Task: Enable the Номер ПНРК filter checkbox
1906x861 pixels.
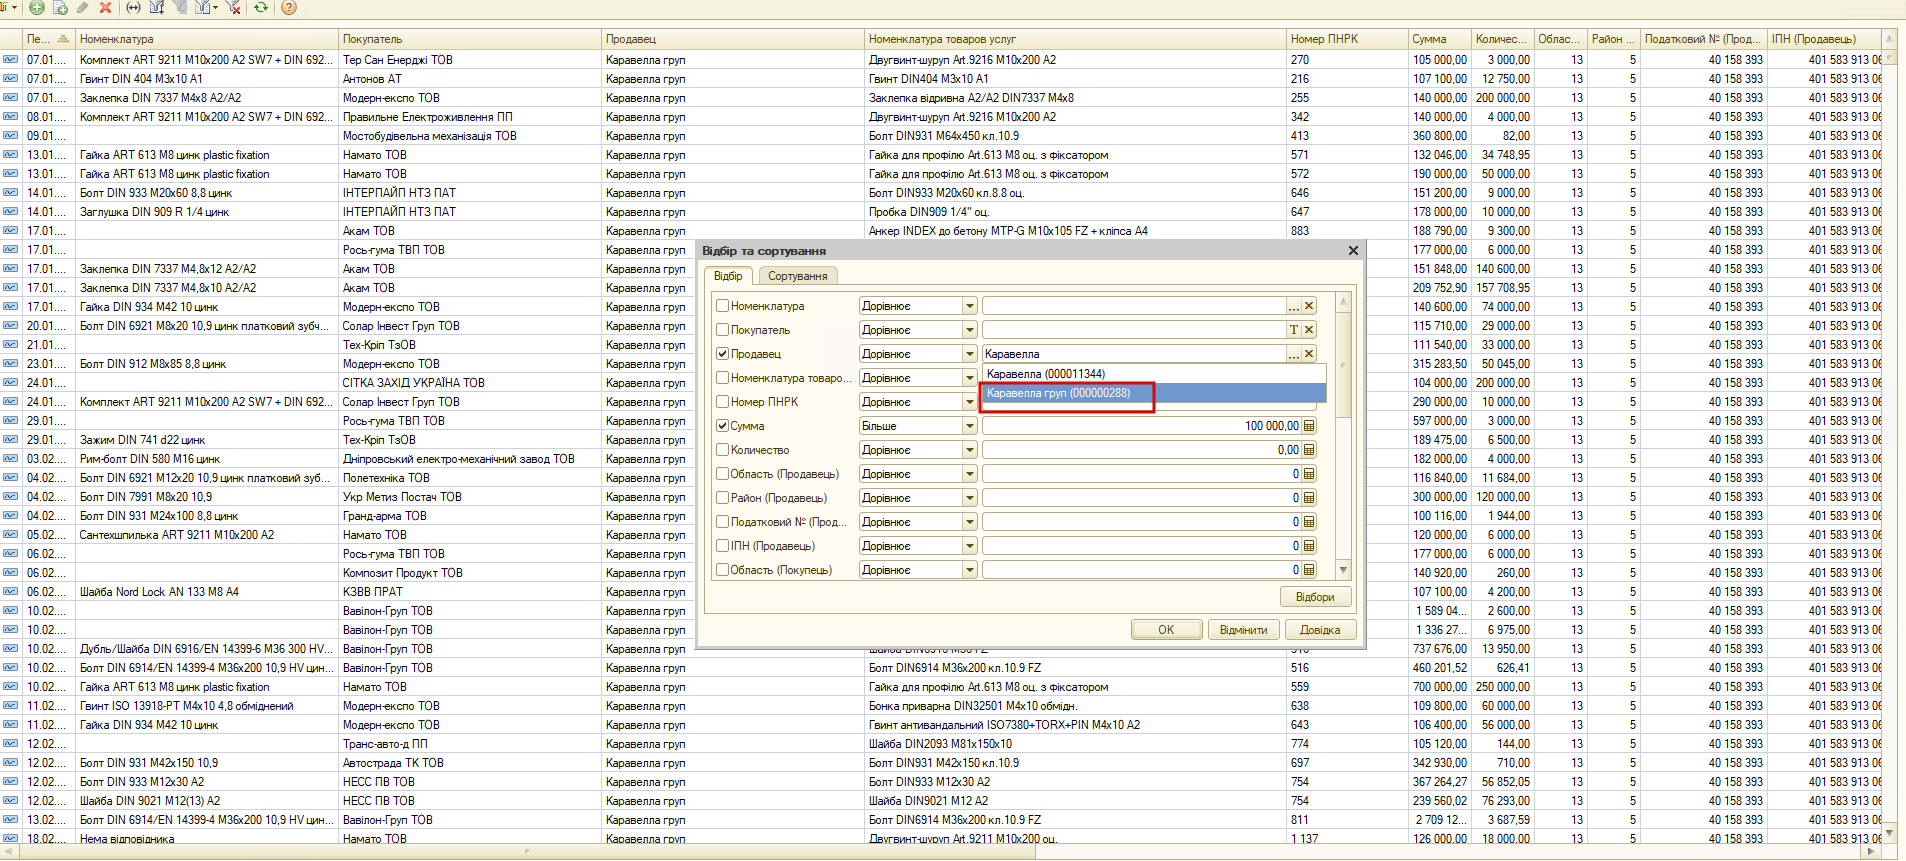Action: tap(722, 402)
